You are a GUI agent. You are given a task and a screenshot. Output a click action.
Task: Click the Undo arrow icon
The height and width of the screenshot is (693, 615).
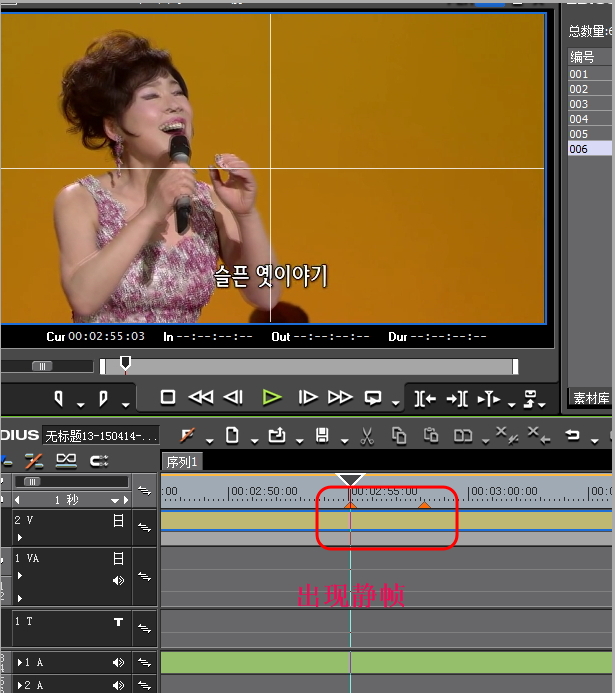click(572, 435)
